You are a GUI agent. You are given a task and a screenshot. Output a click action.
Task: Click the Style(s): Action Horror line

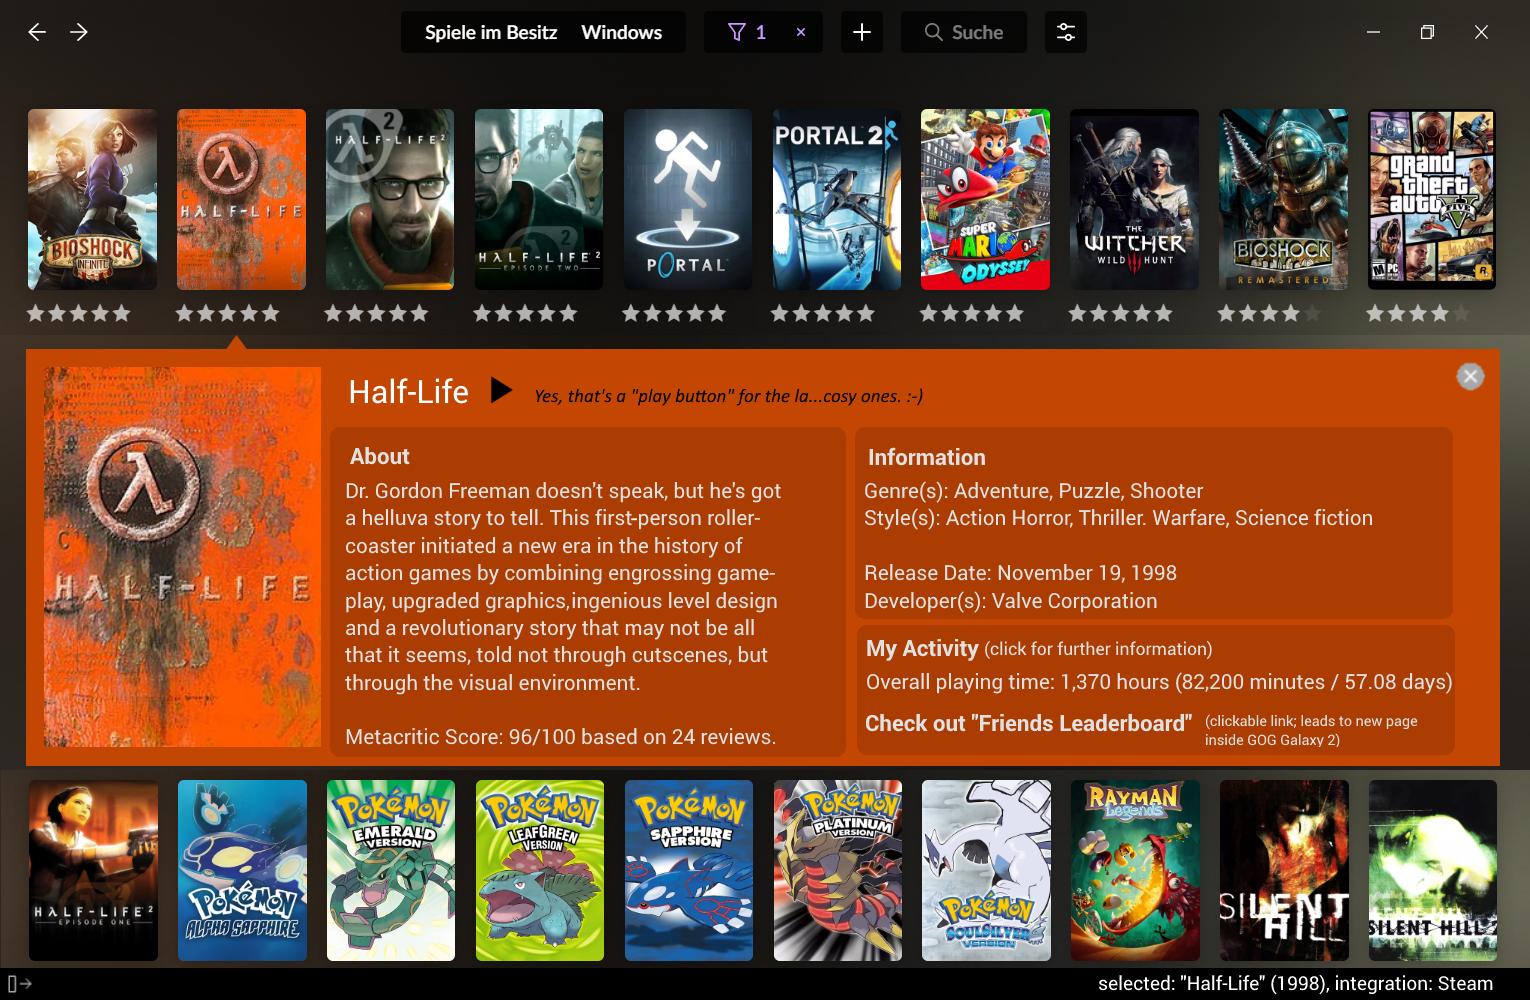pos(1118,518)
